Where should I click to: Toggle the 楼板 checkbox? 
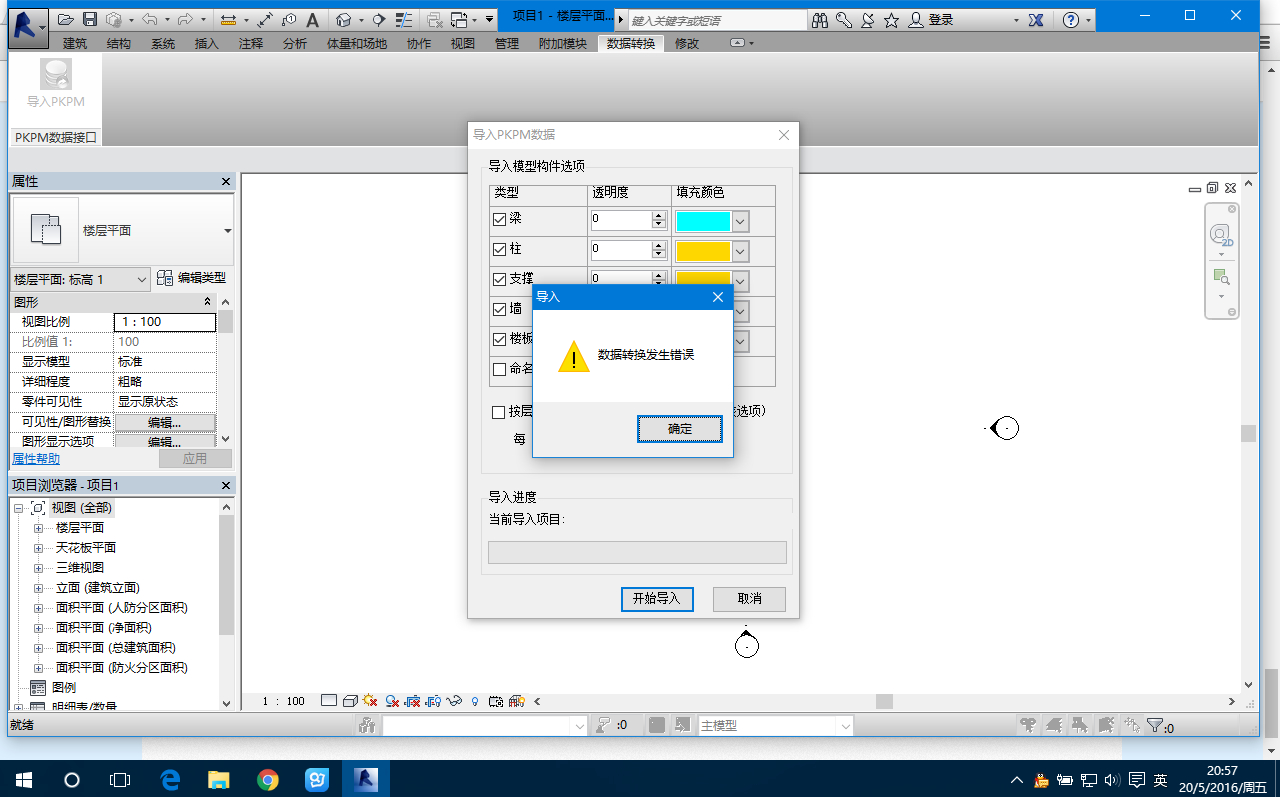pyautogui.click(x=500, y=339)
